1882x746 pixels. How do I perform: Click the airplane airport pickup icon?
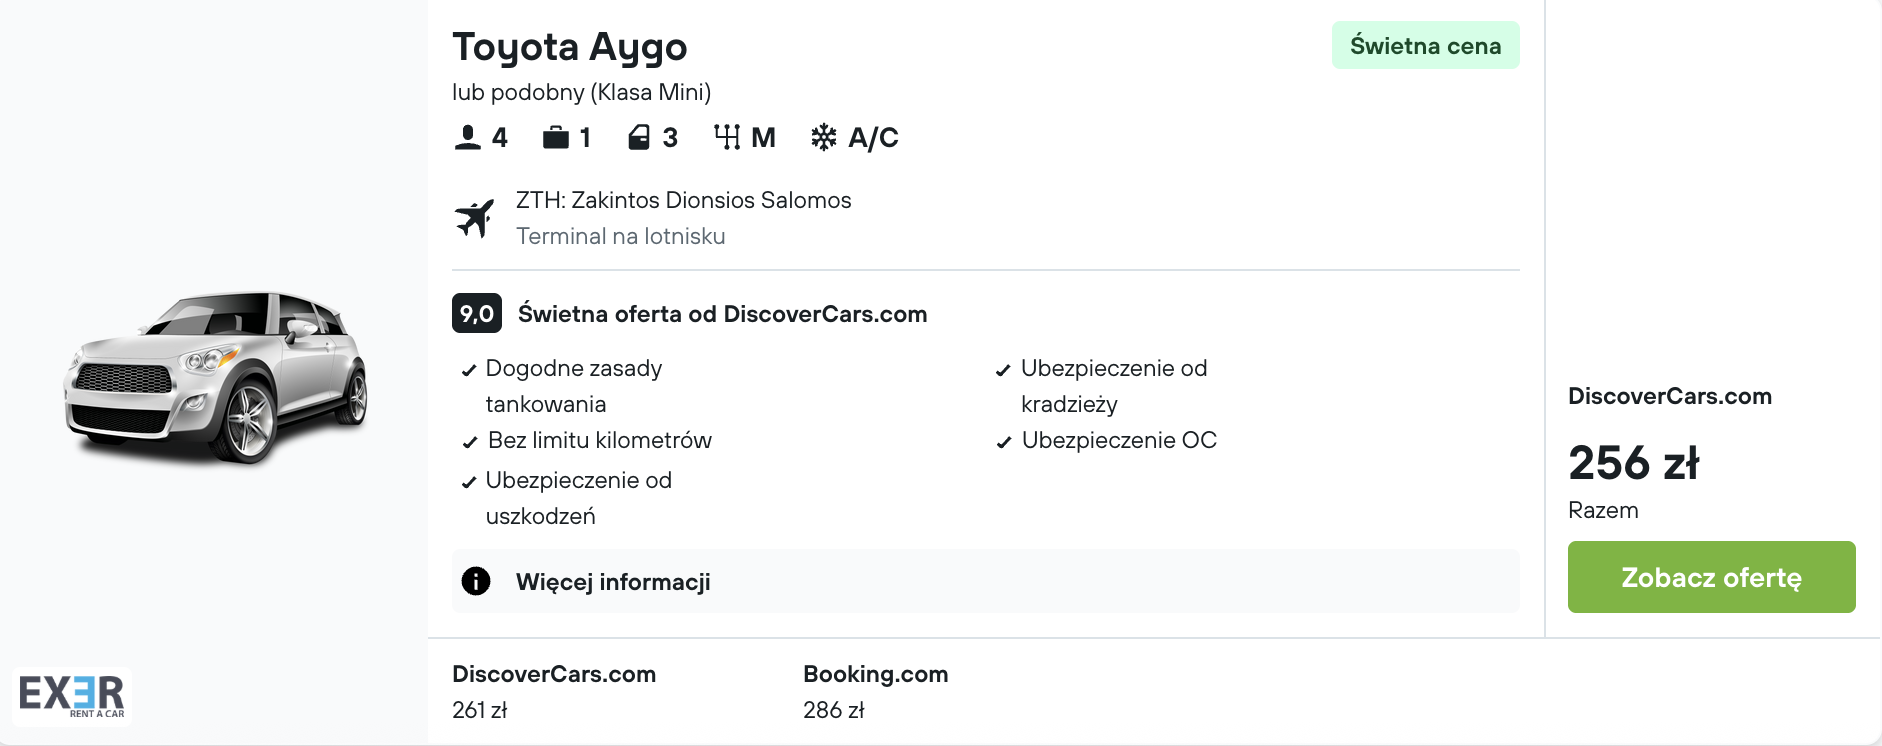(x=475, y=218)
